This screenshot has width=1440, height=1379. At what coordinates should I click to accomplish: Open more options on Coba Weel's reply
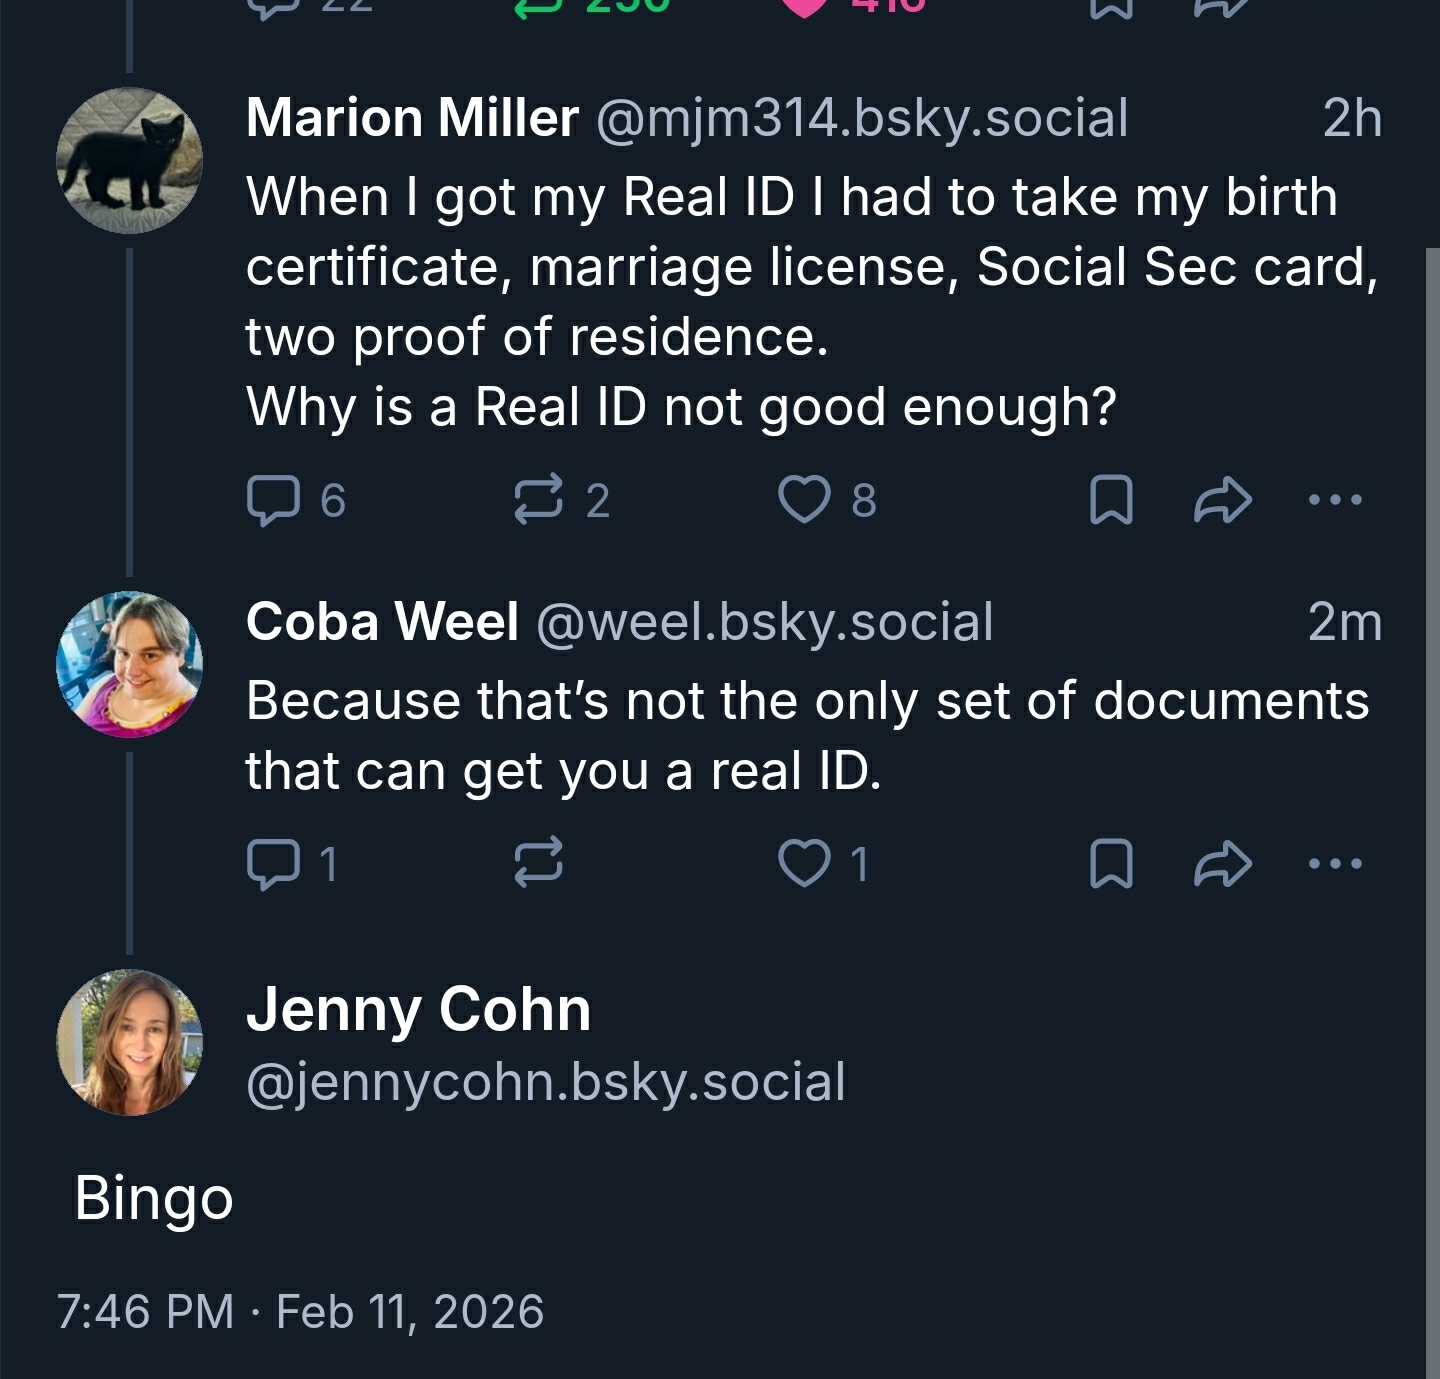coord(1335,863)
